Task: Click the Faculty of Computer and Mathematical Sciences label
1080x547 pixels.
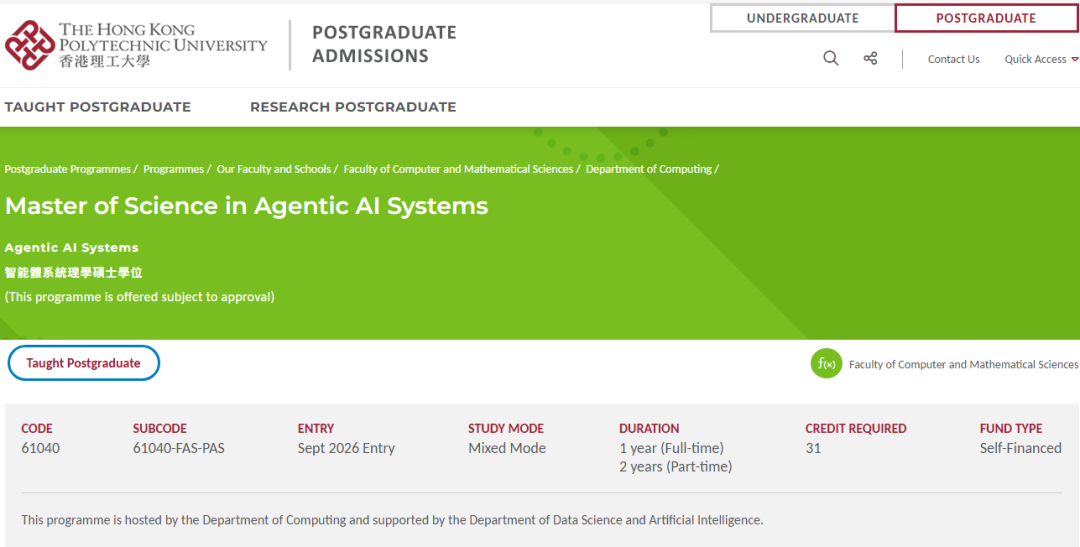Action: tap(963, 365)
